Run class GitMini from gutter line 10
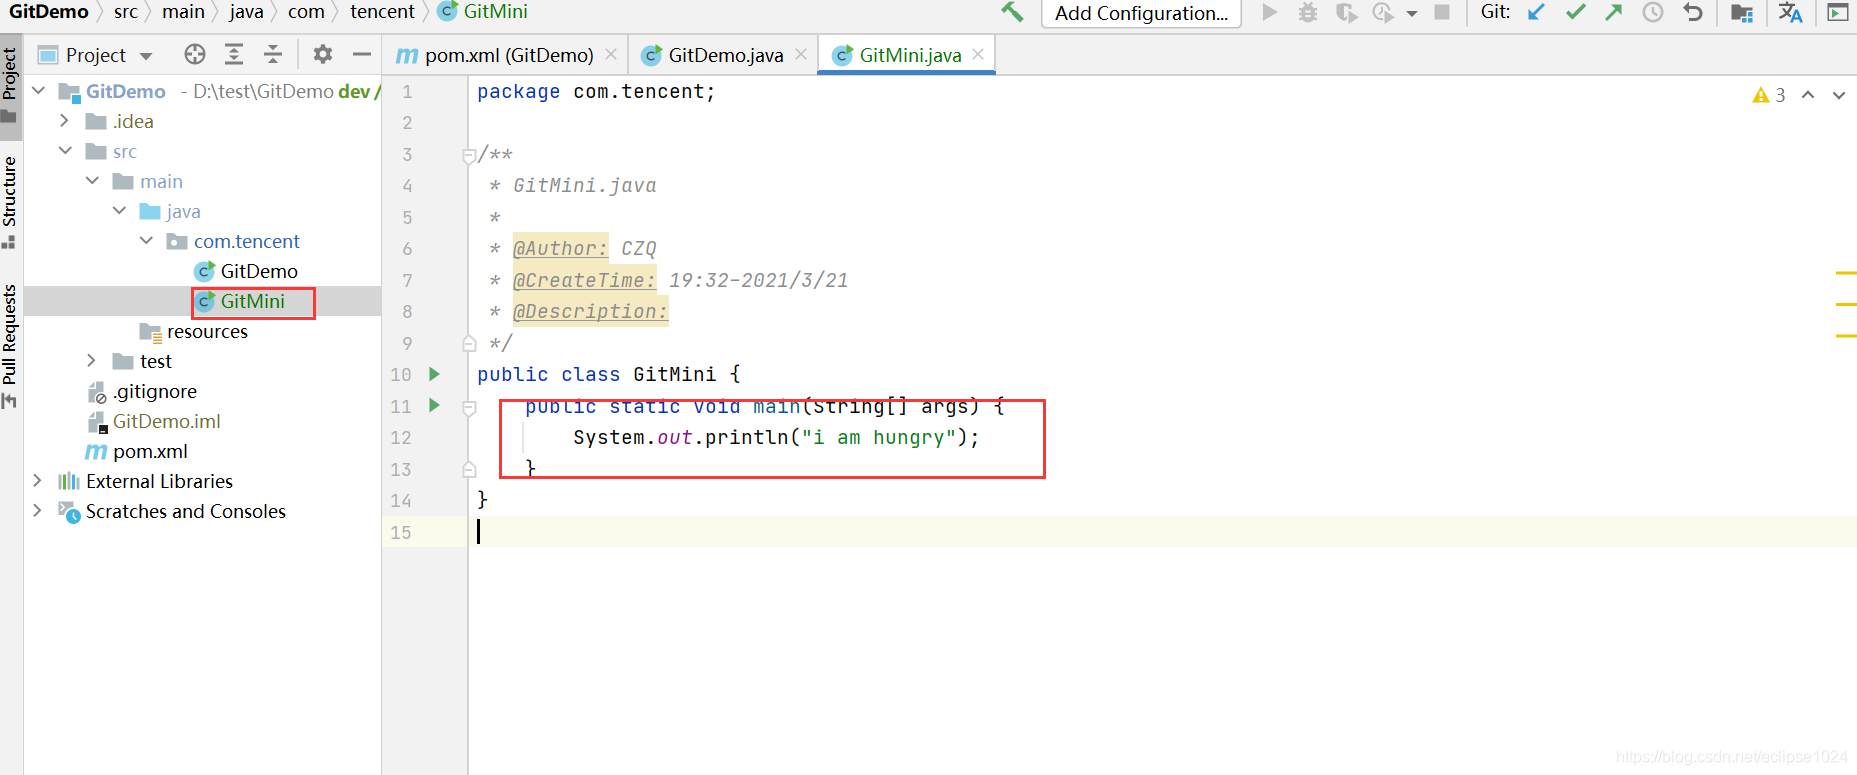The height and width of the screenshot is (775, 1857). coord(434,374)
